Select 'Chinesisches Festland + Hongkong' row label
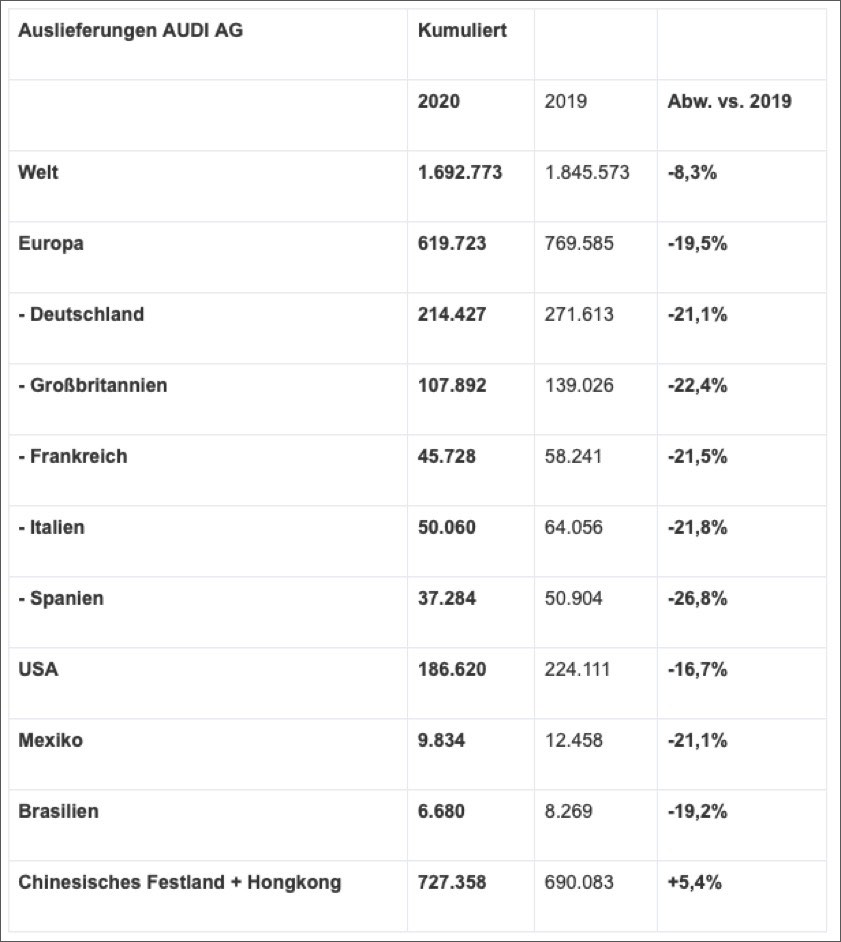 click(x=179, y=882)
